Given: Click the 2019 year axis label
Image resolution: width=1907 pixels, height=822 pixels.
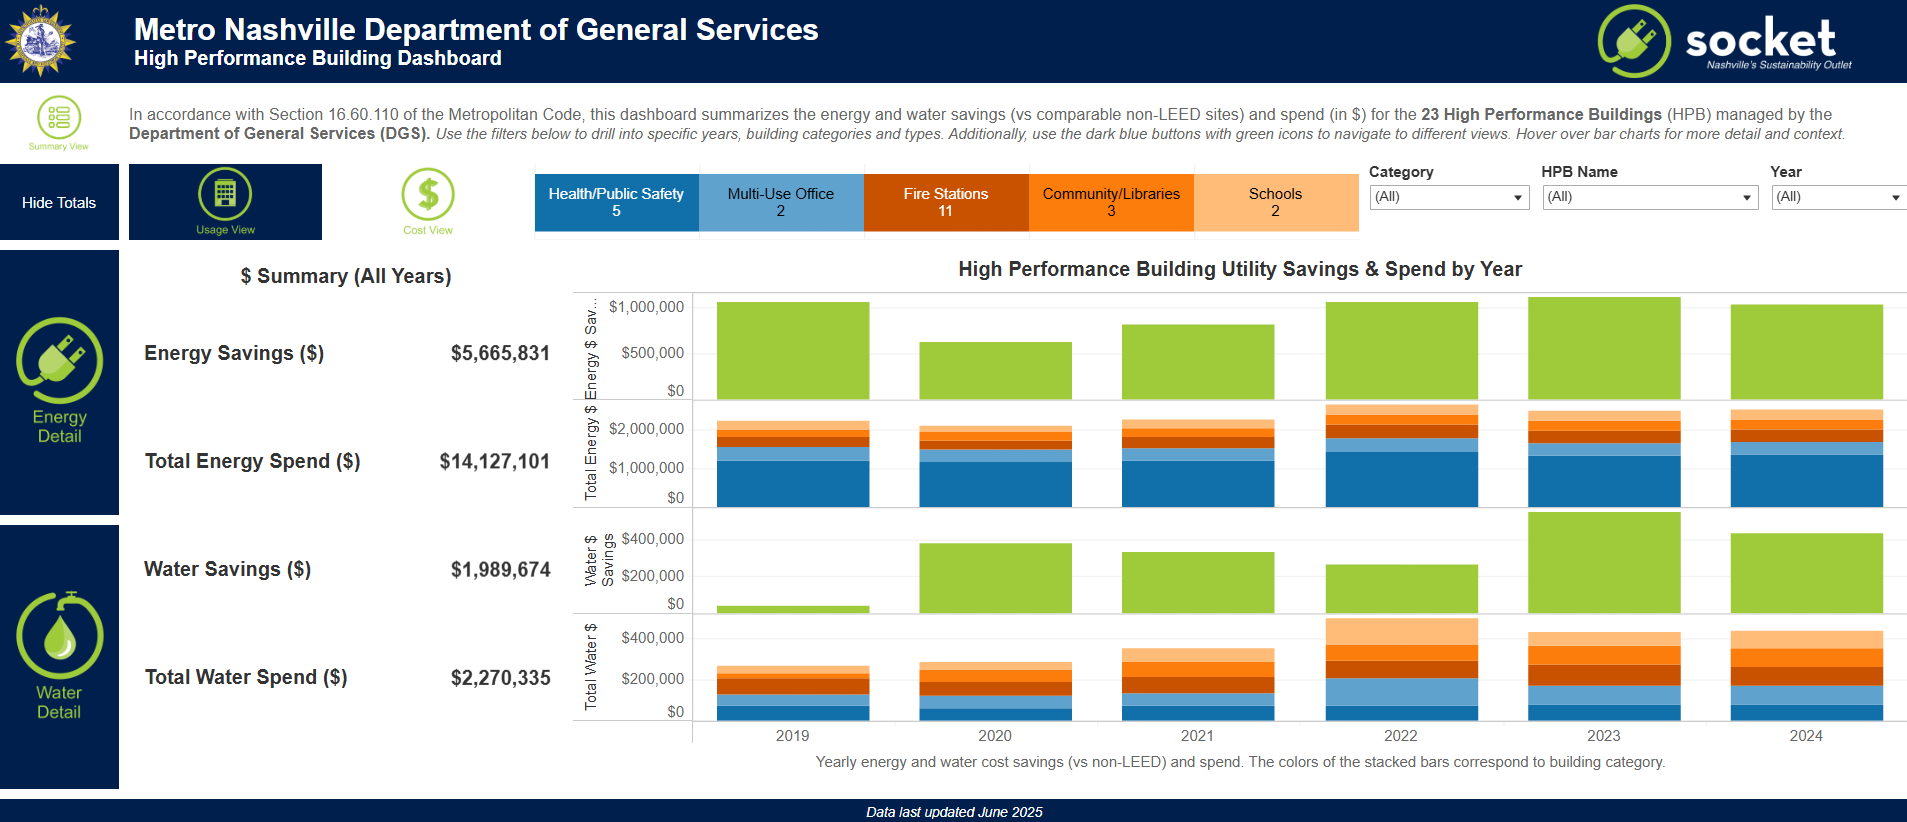Looking at the screenshot, I should coord(793,736).
